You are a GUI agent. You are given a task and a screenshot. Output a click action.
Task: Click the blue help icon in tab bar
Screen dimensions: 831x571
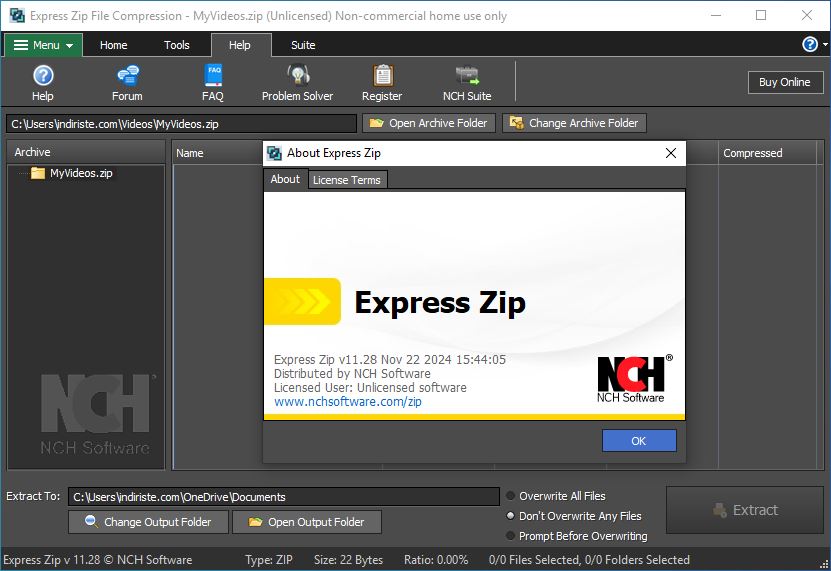(x=809, y=45)
